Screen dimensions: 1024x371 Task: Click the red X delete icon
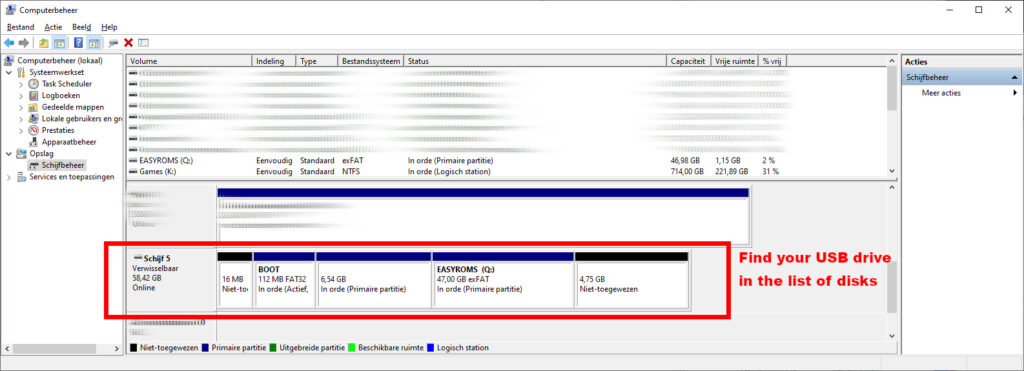point(129,42)
